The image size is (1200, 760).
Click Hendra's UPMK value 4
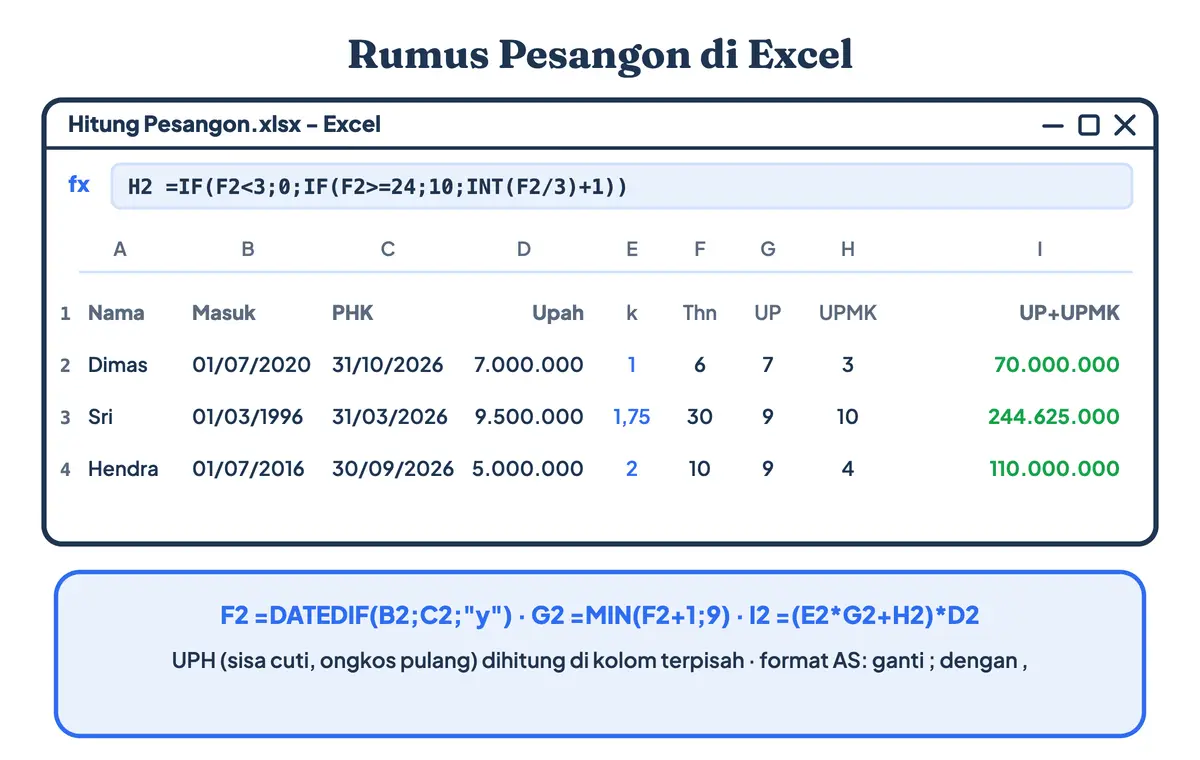pos(848,469)
